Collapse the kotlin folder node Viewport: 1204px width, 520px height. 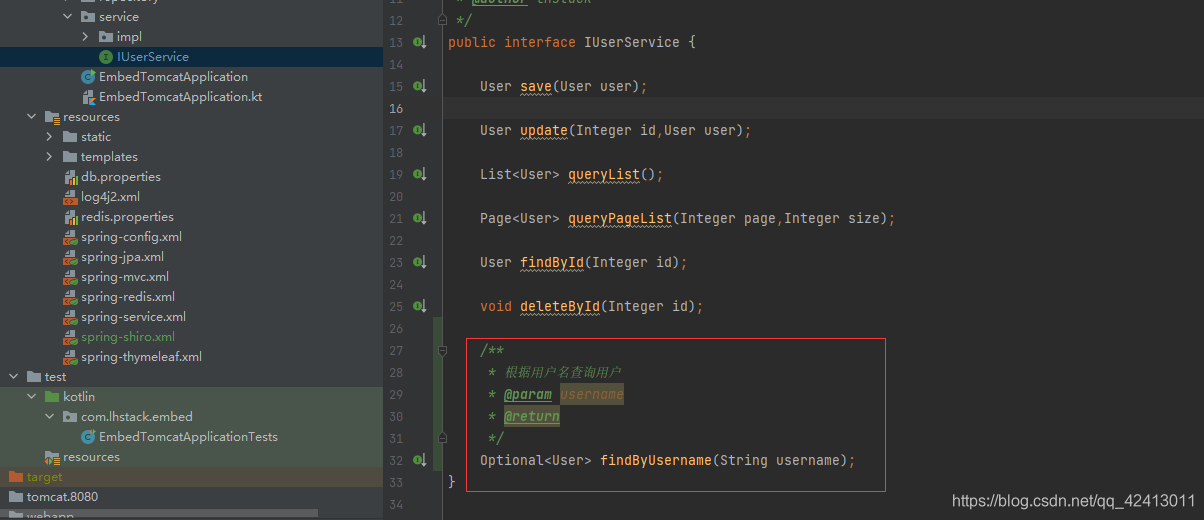point(32,397)
